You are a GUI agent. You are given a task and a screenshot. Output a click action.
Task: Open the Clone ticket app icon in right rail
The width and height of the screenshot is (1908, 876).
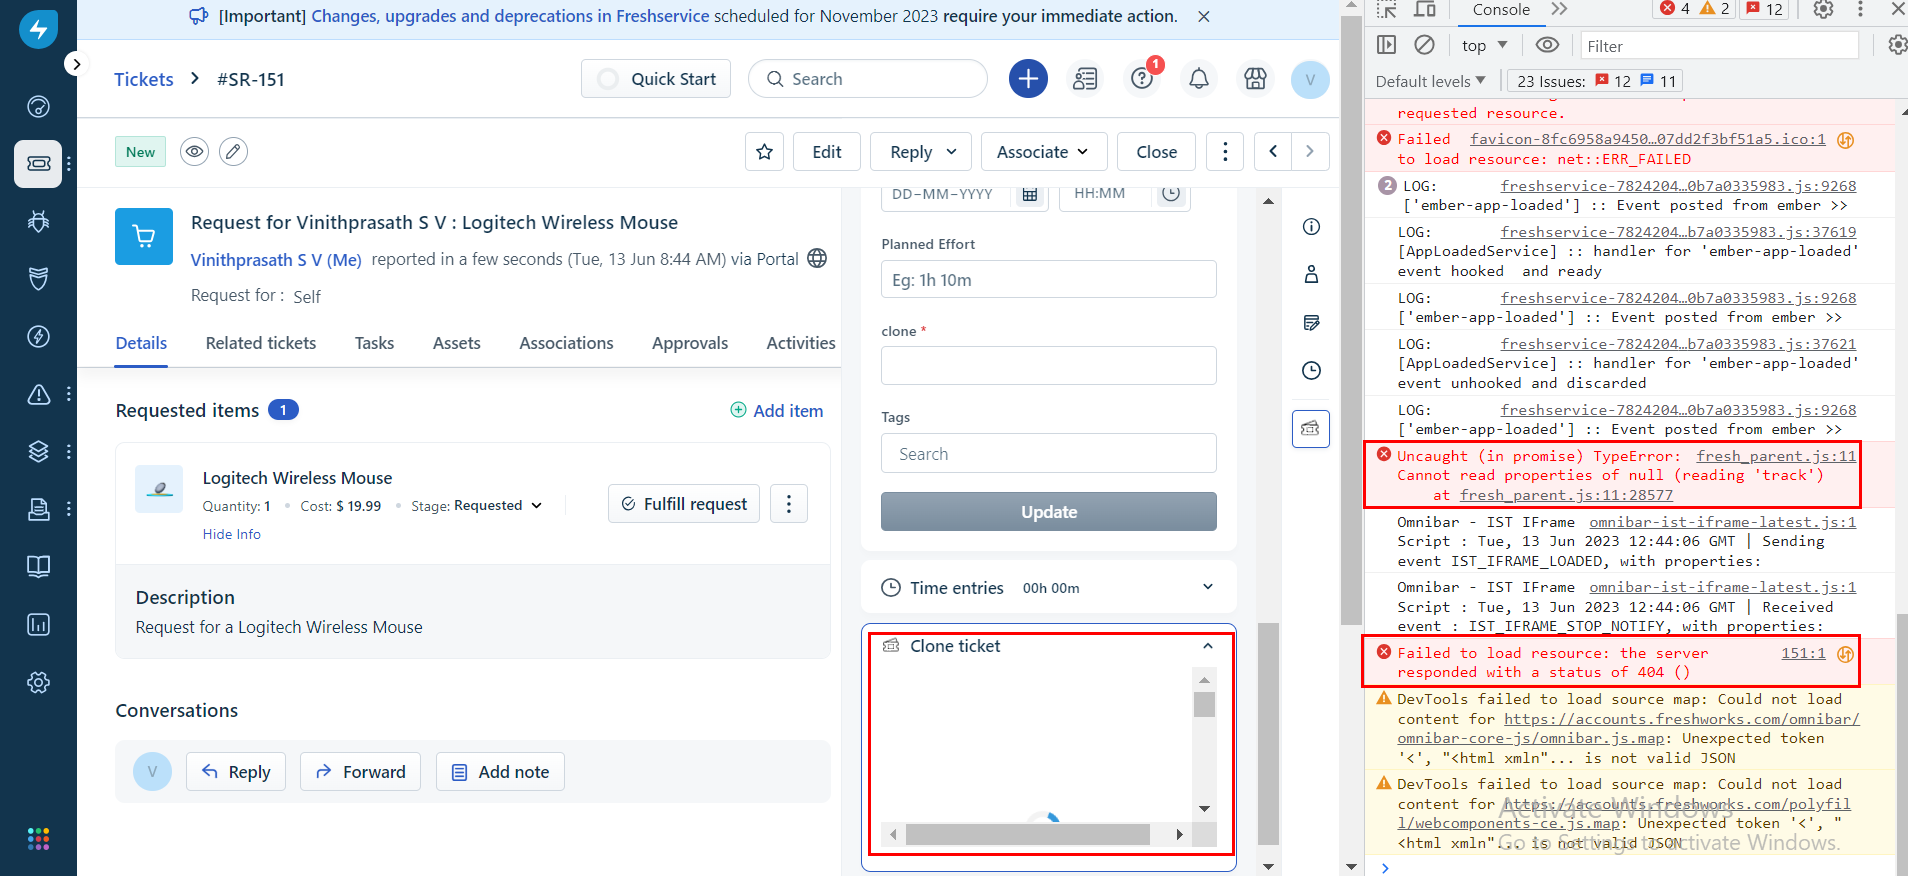point(1310,429)
